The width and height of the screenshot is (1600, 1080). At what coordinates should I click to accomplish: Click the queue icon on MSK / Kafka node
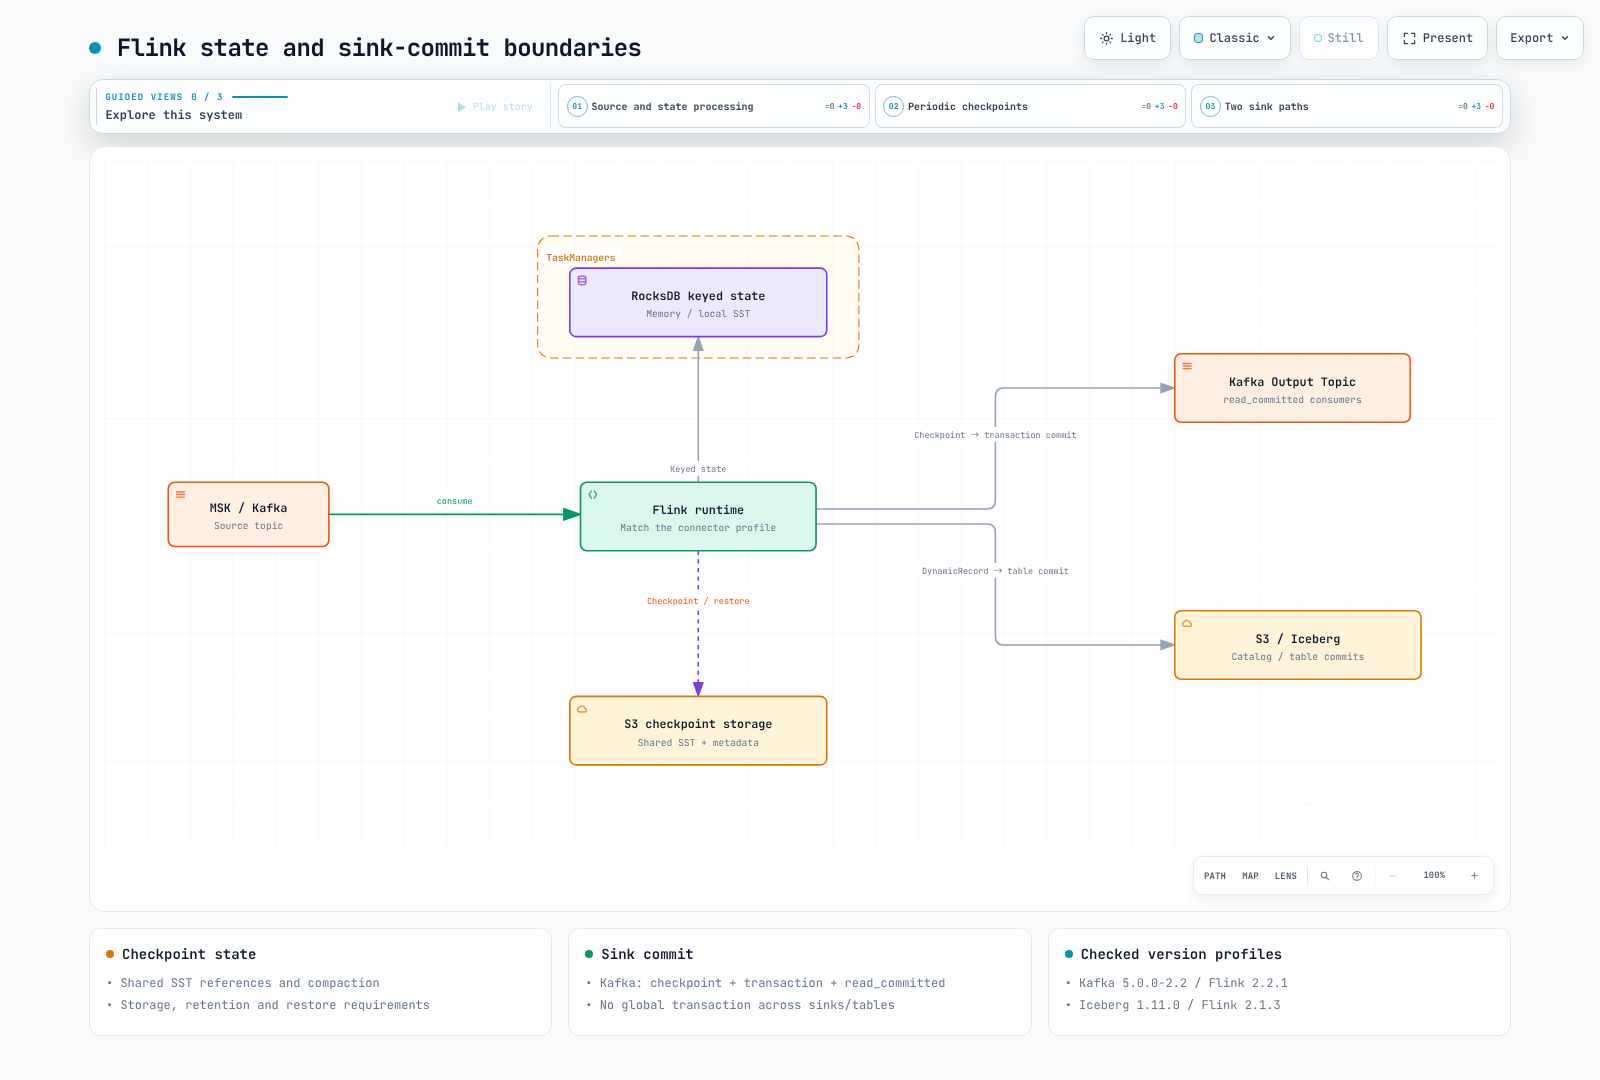[x=181, y=494]
